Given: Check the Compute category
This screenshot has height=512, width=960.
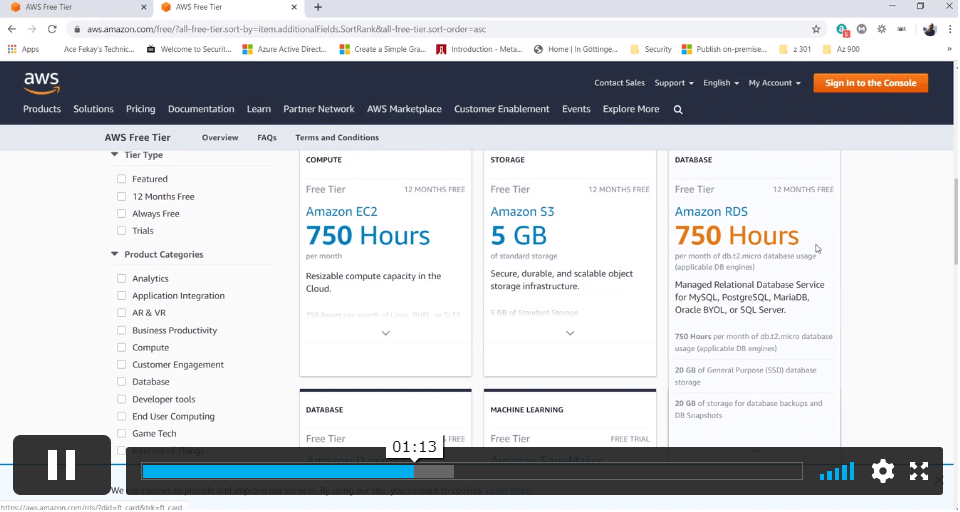Looking at the screenshot, I should [121, 348].
